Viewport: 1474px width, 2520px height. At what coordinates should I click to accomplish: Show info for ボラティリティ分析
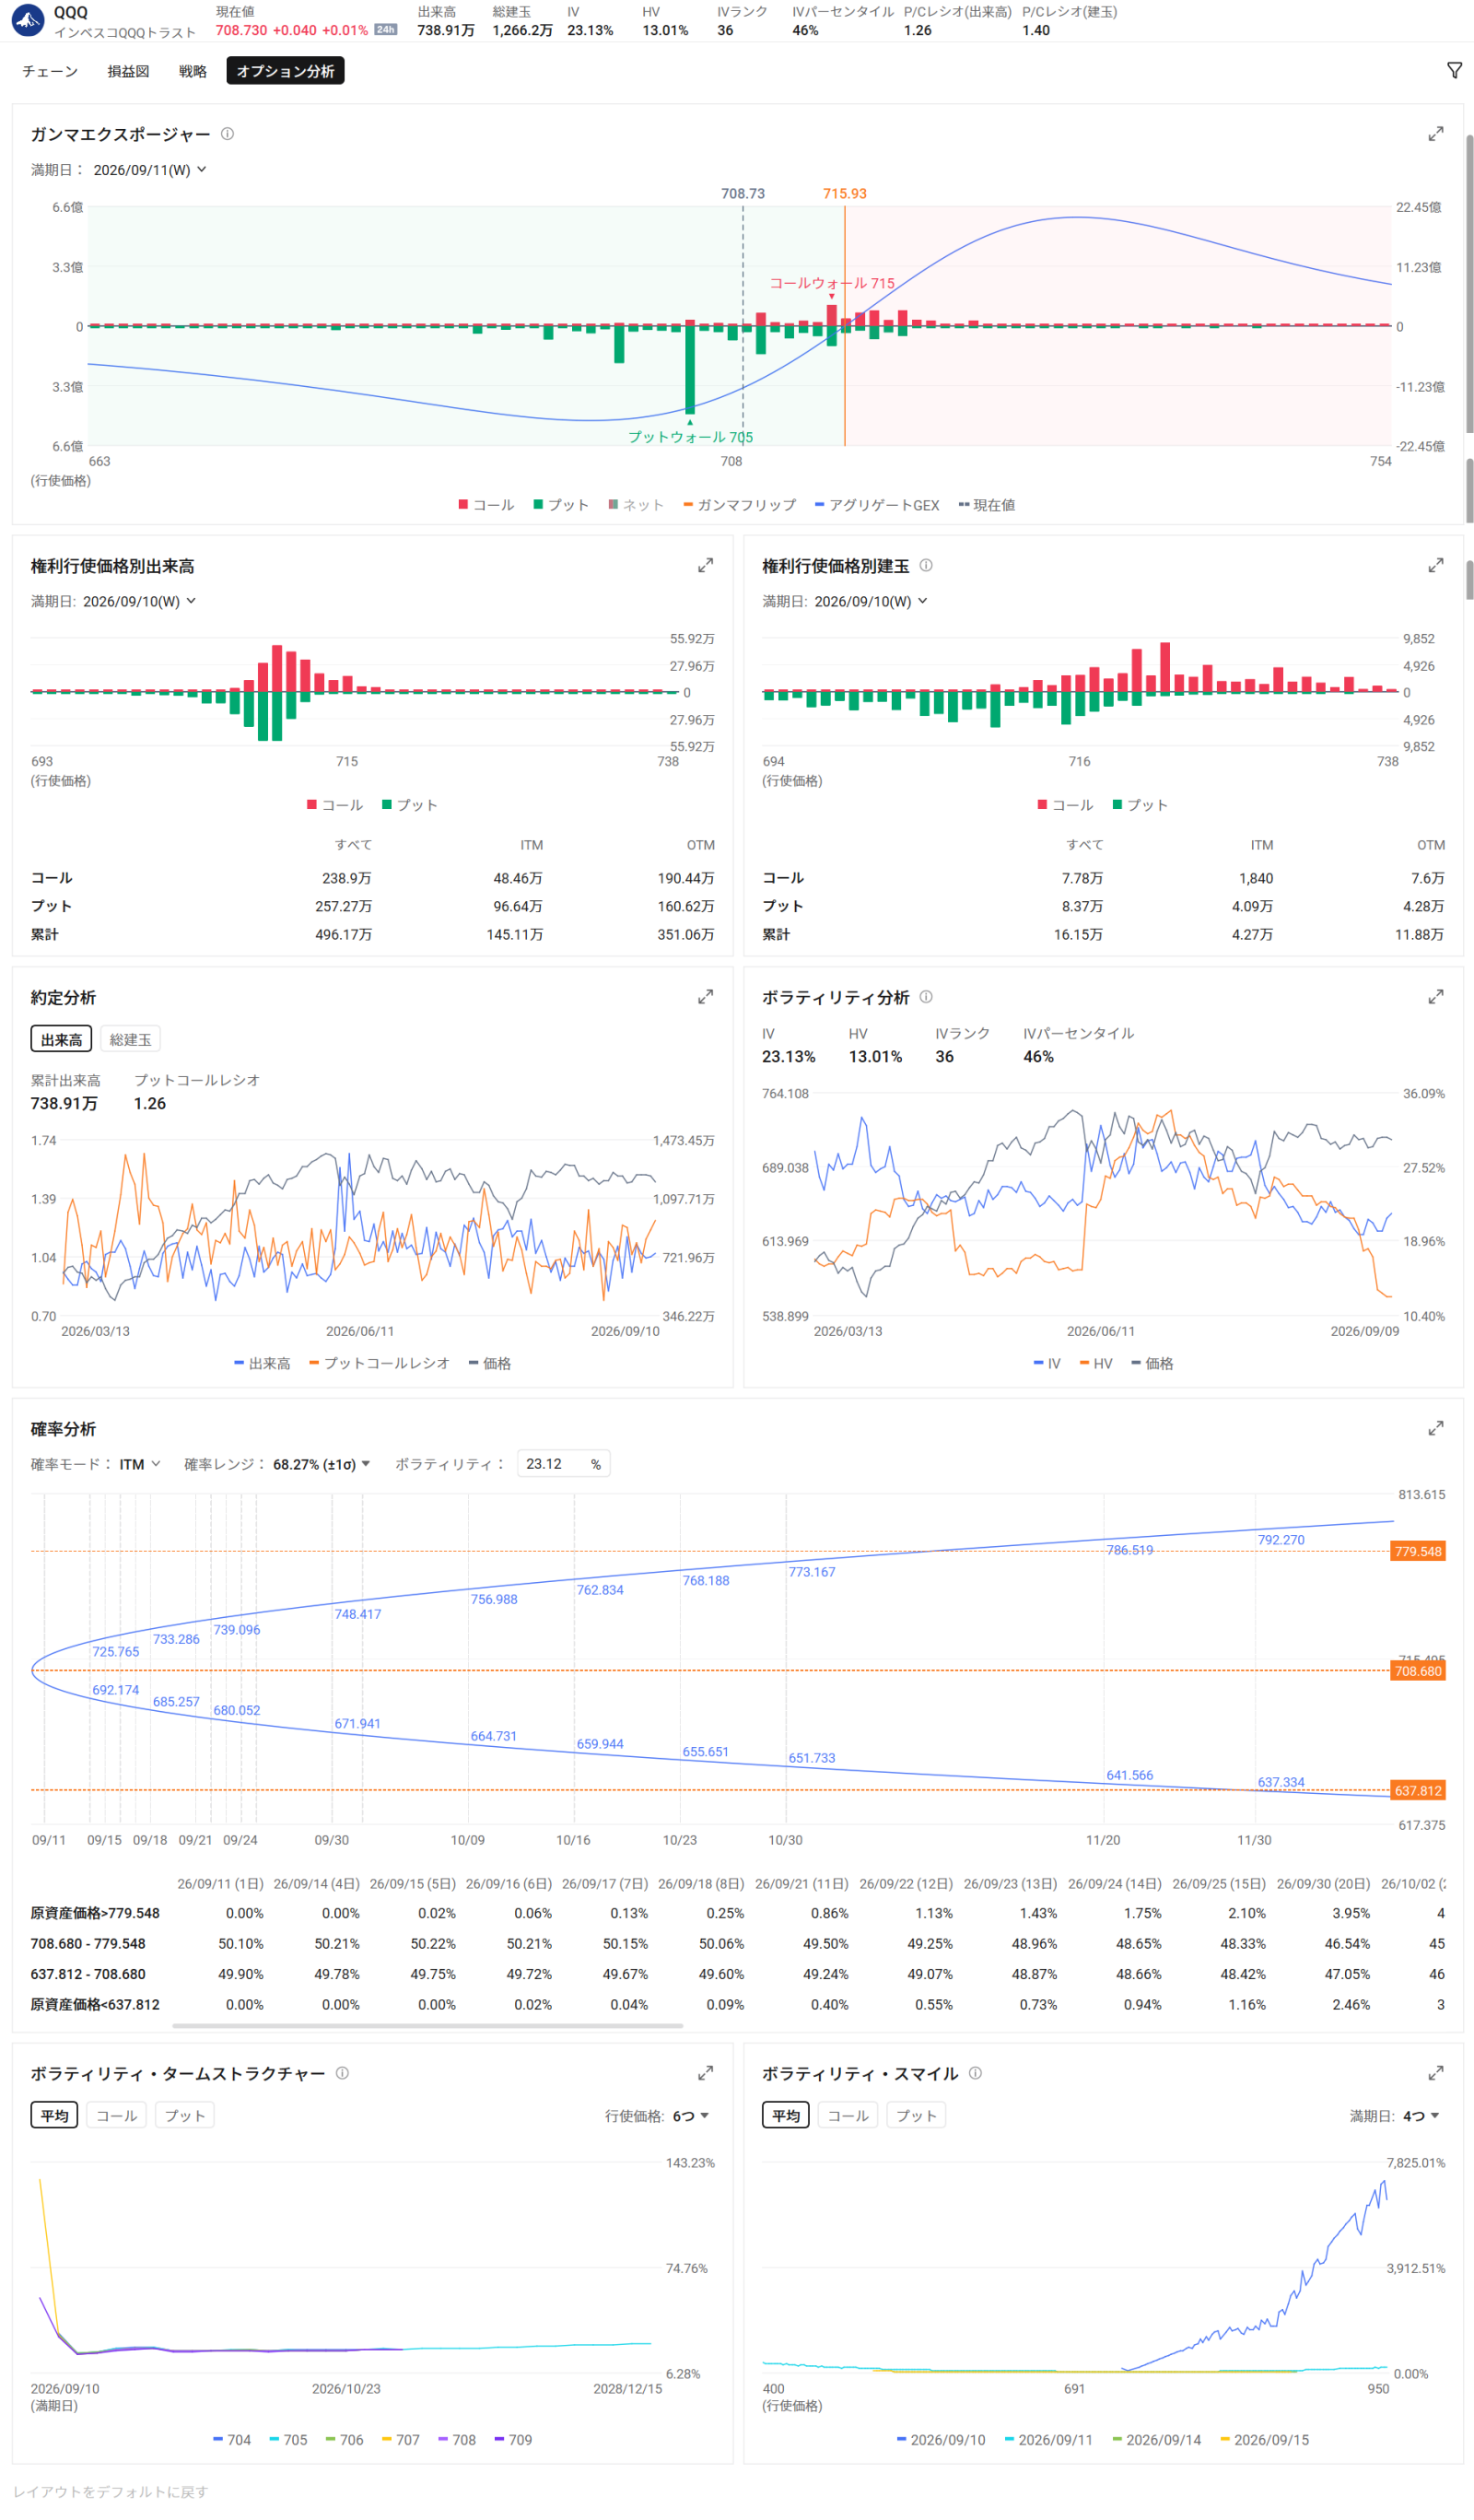coord(926,998)
